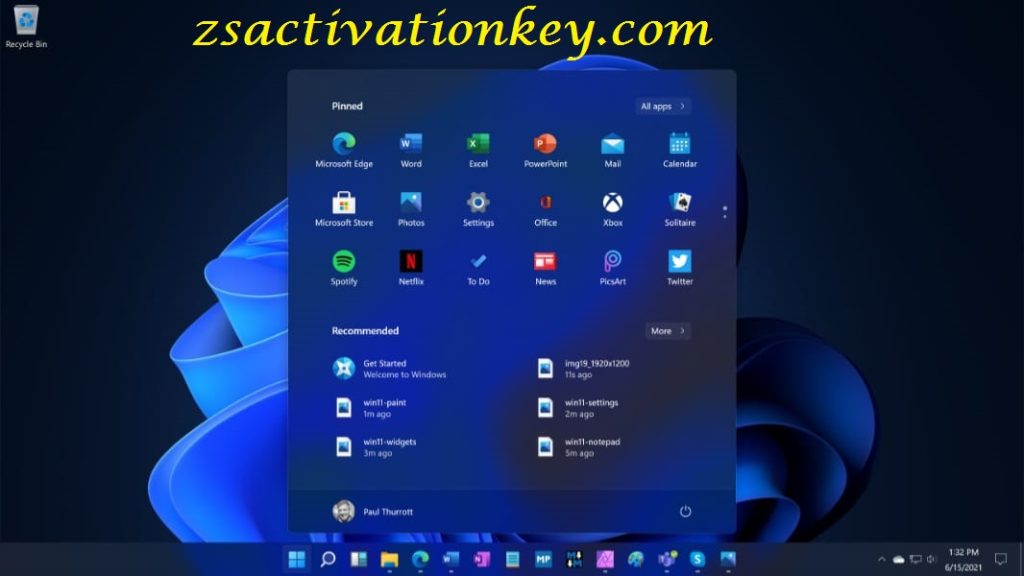Expand More recommended items
This screenshot has height=576, width=1024.
pyautogui.click(x=668, y=330)
